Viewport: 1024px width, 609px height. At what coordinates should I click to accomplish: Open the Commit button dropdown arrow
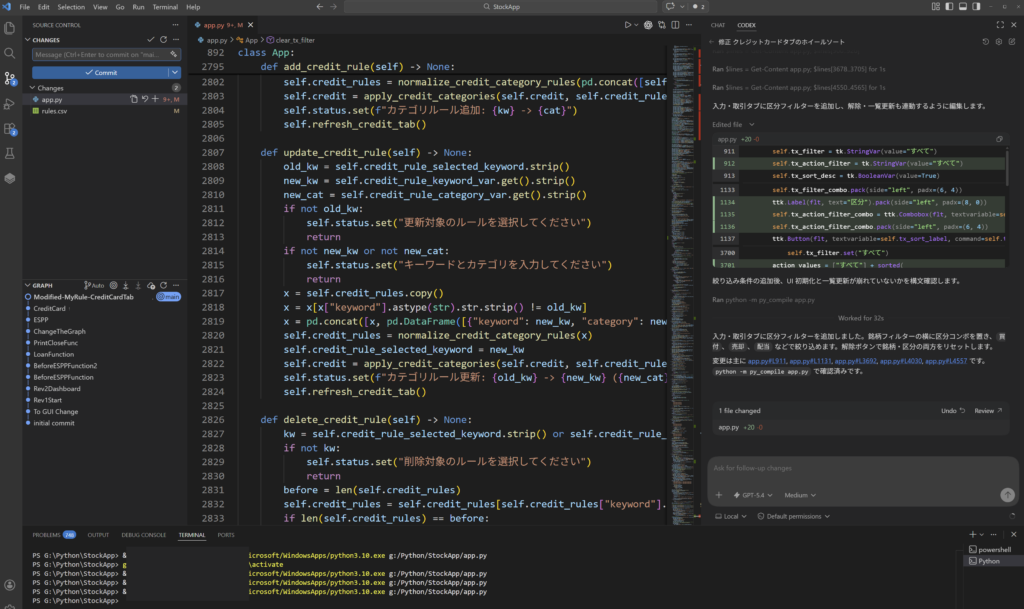tap(175, 72)
